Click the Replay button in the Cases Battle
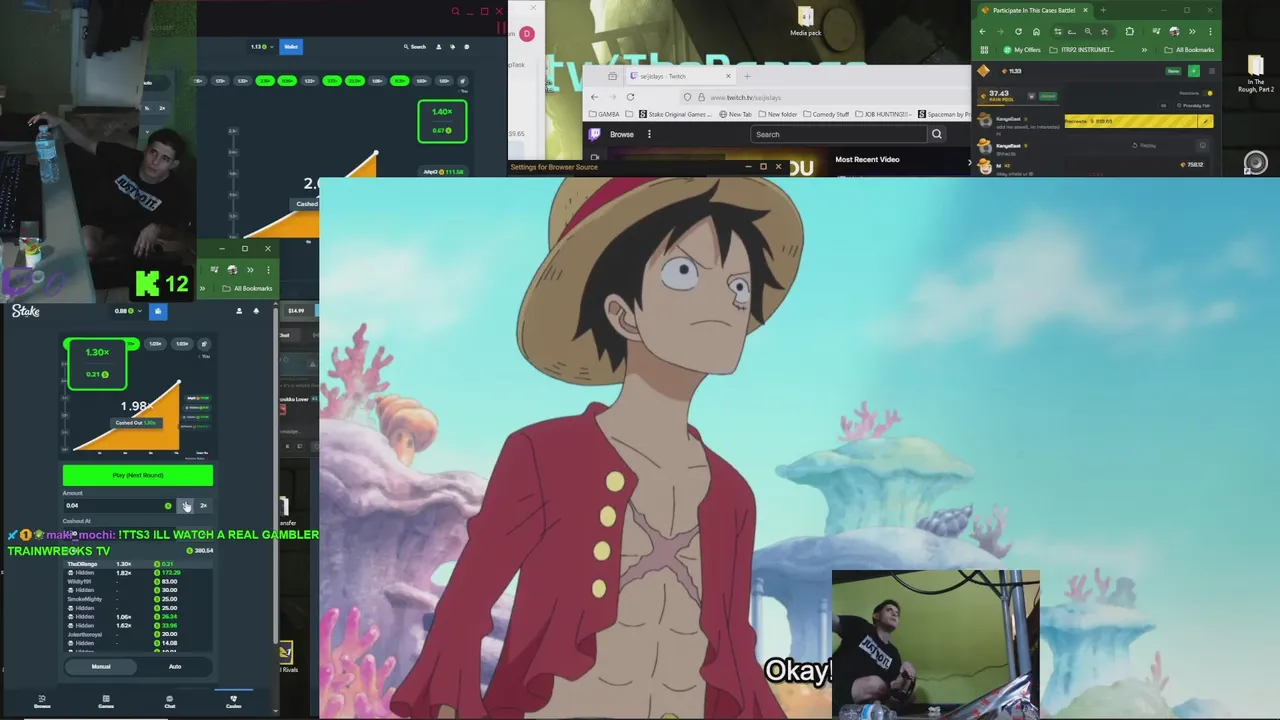Viewport: 1280px width, 720px height. coord(1145,145)
